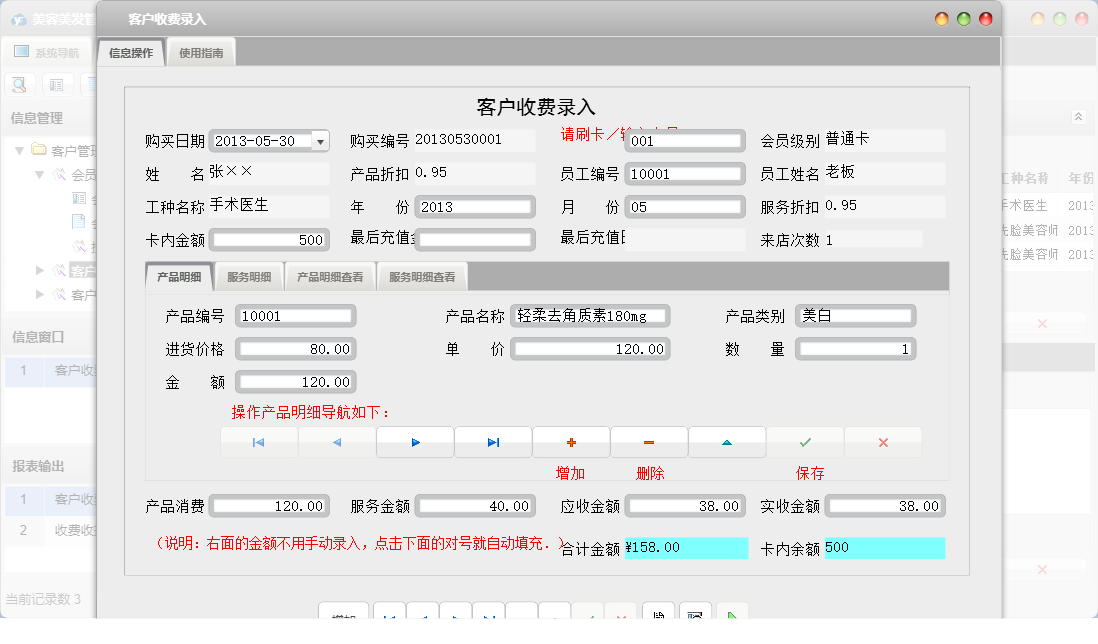This screenshot has height=644, width=1098.
Task: Click the red X cancel icon in product navigation
Action: [x=883, y=441]
